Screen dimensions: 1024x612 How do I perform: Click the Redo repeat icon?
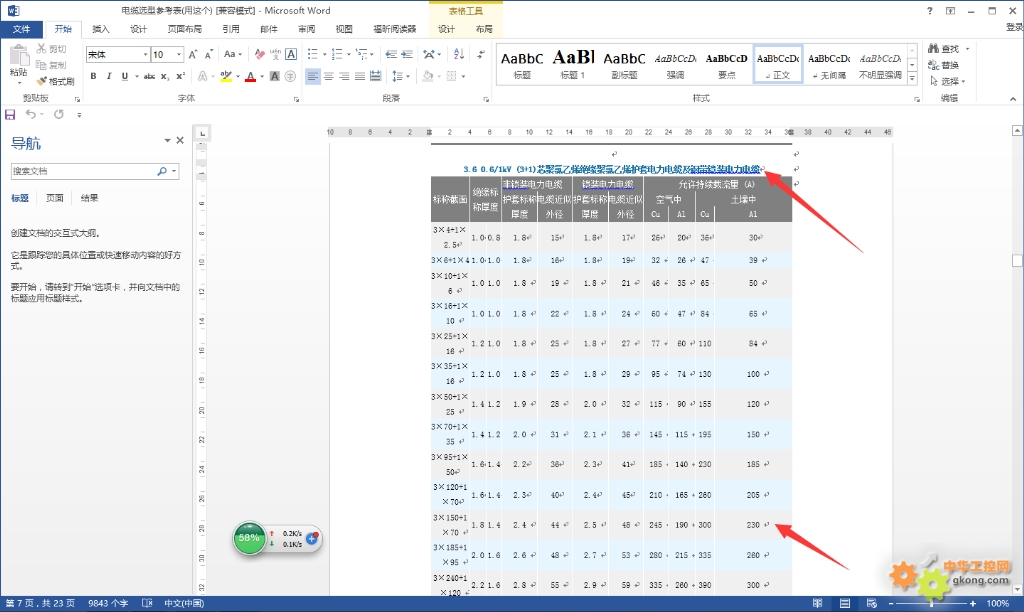pyautogui.click(x=59, y=114)
